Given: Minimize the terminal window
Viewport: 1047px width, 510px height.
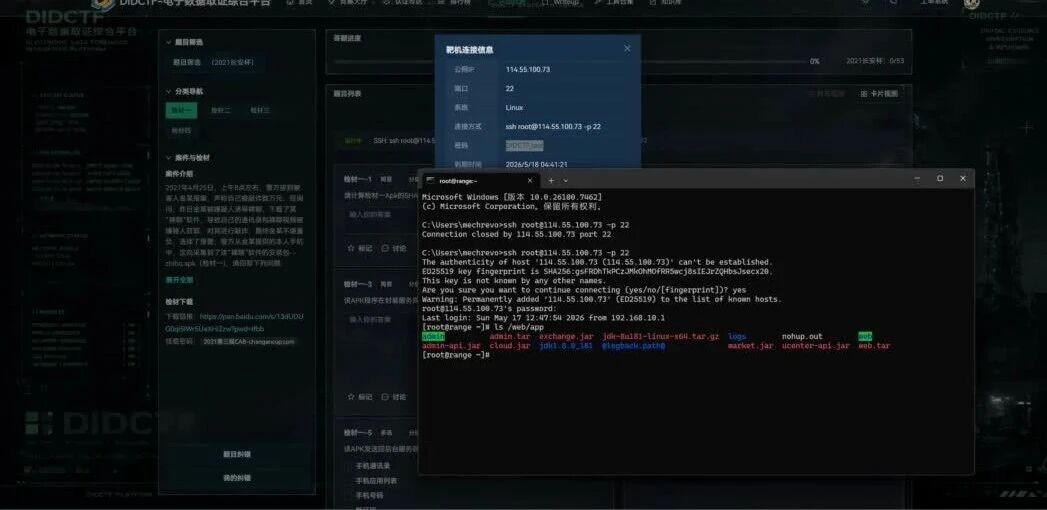Looking at the screenshot, I should click(918, 178).
